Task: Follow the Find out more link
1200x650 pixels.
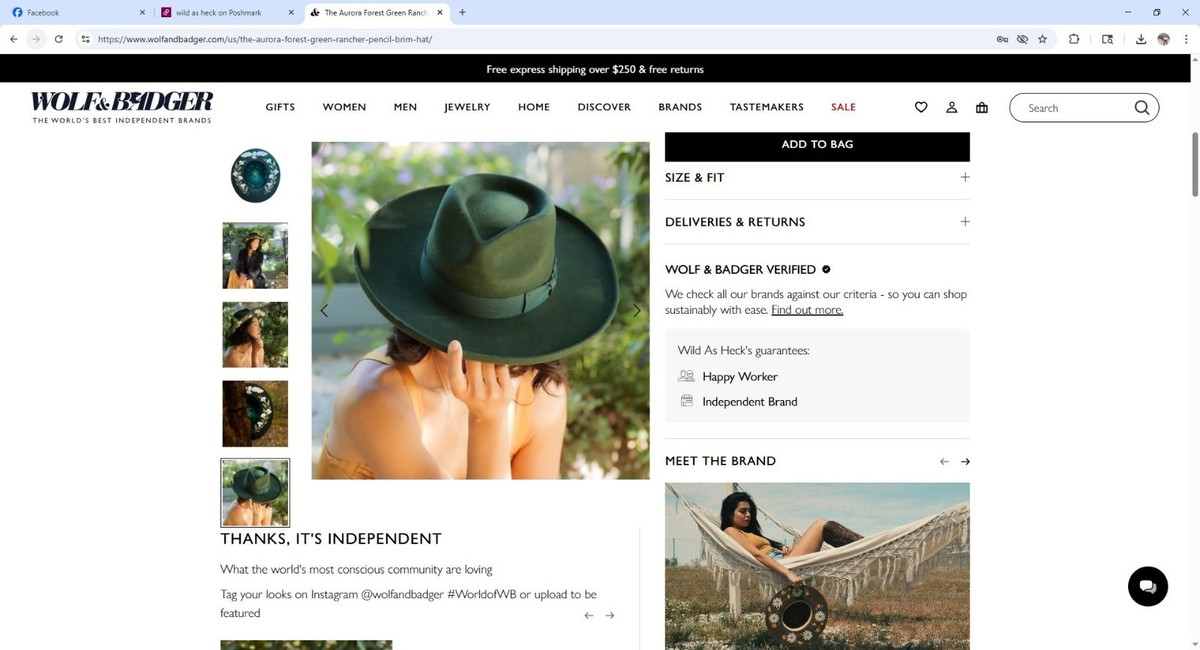Action: [807, 310]
